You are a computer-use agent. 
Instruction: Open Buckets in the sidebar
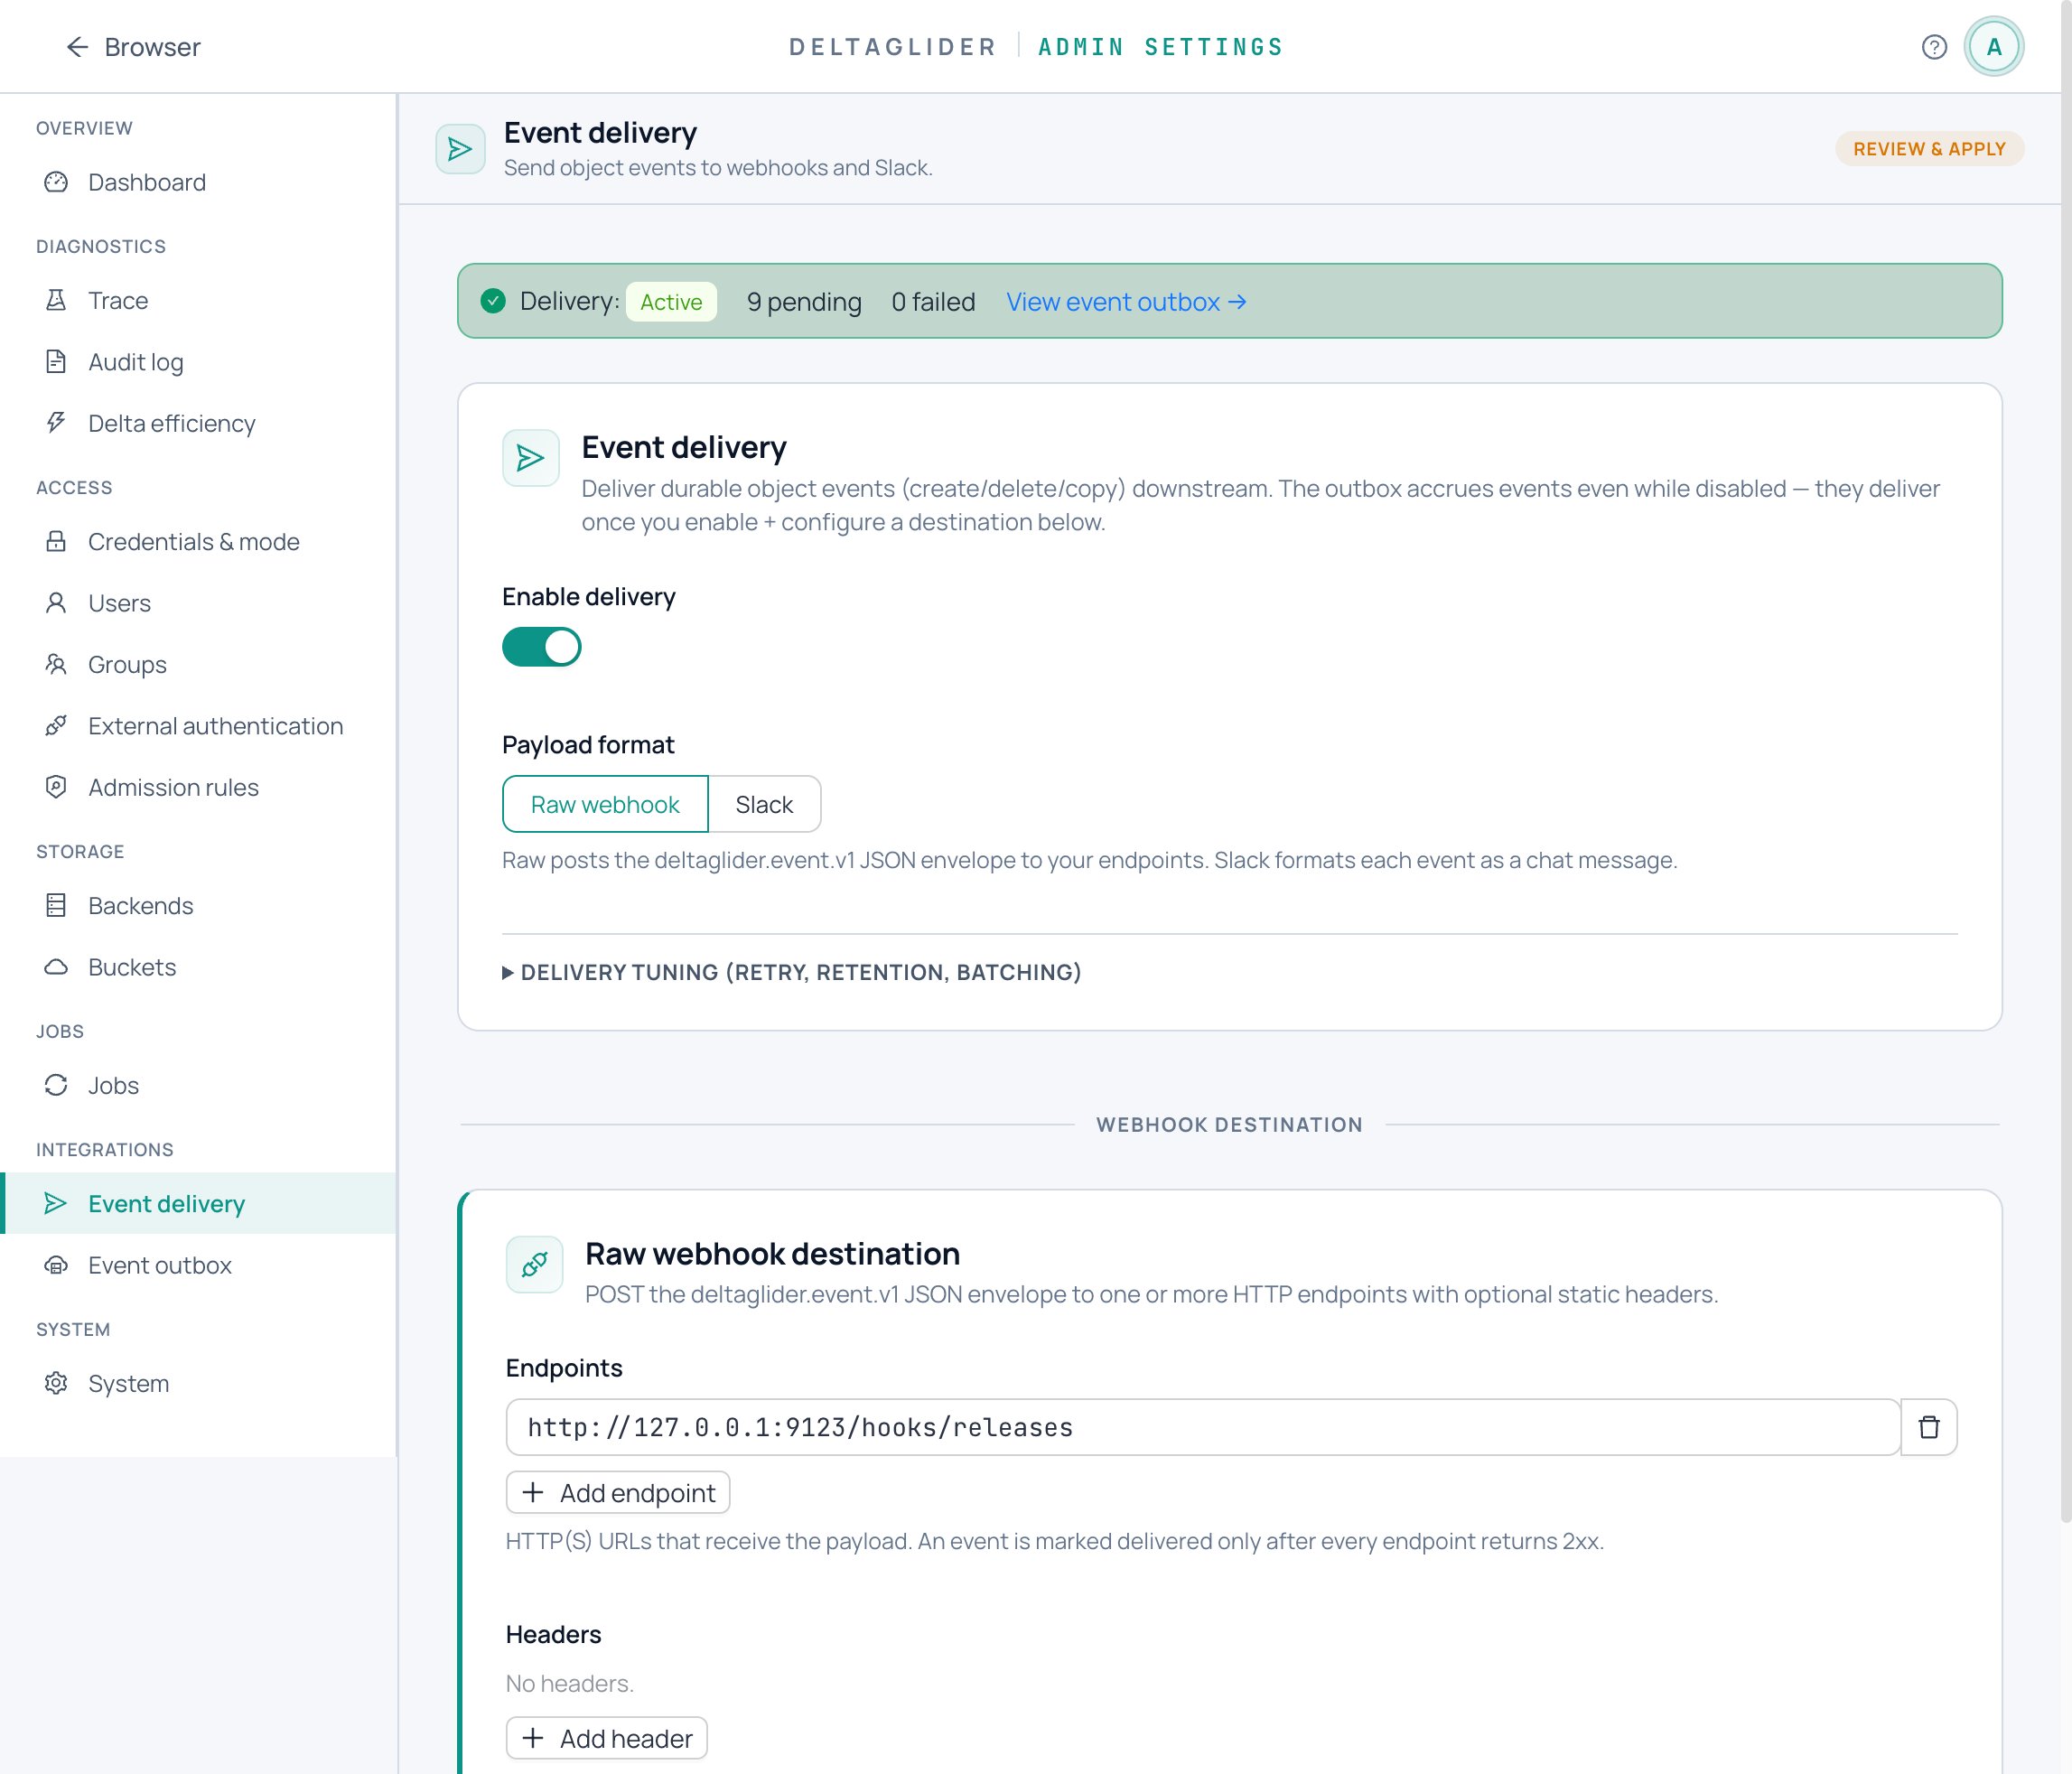tap(198, 967)
